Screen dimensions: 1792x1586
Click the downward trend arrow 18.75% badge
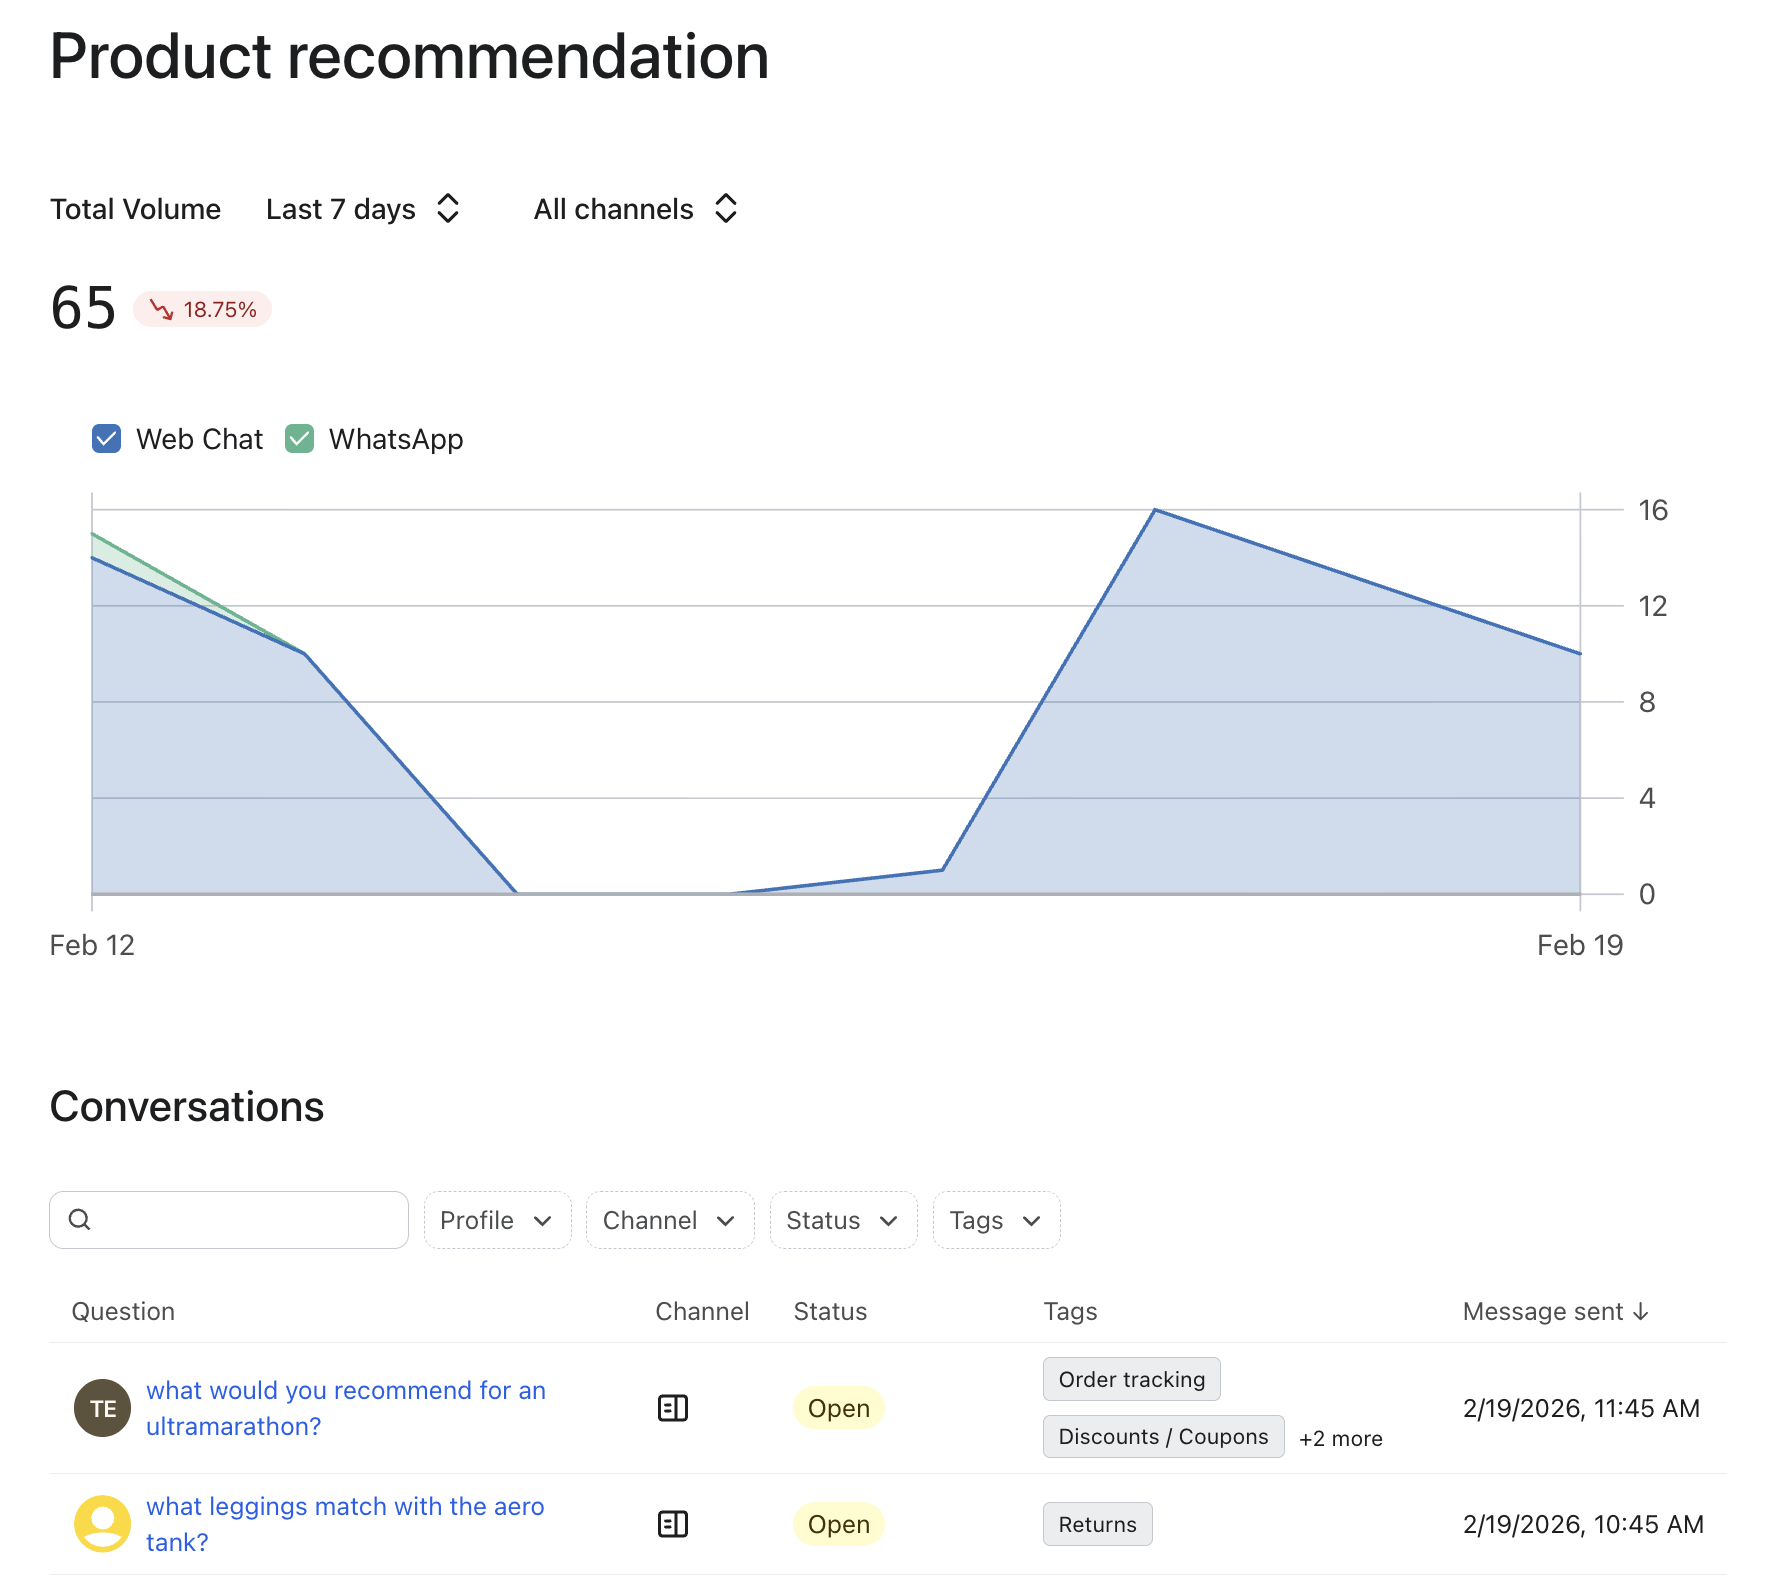203,310
